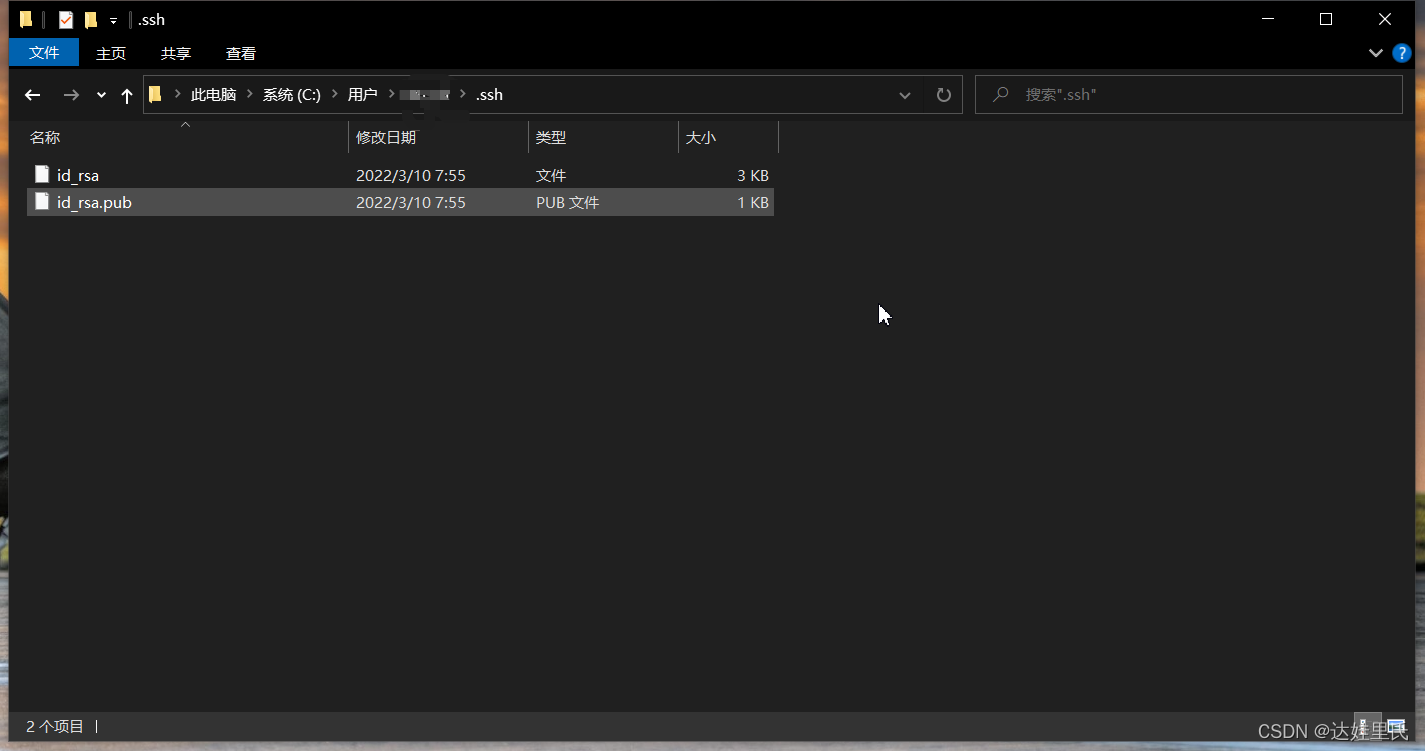The width and height of the screenshot is (1425, 751).
Task: Minimize the .ssh Explorer window
Action: point(1268,19)
